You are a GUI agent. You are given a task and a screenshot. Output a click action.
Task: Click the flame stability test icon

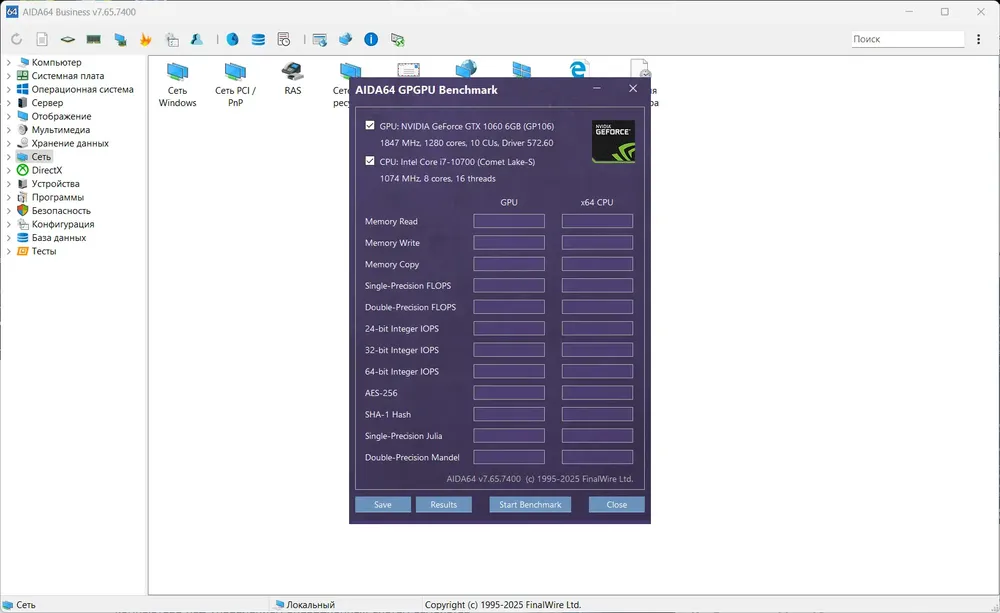click(x=145, y=40)
